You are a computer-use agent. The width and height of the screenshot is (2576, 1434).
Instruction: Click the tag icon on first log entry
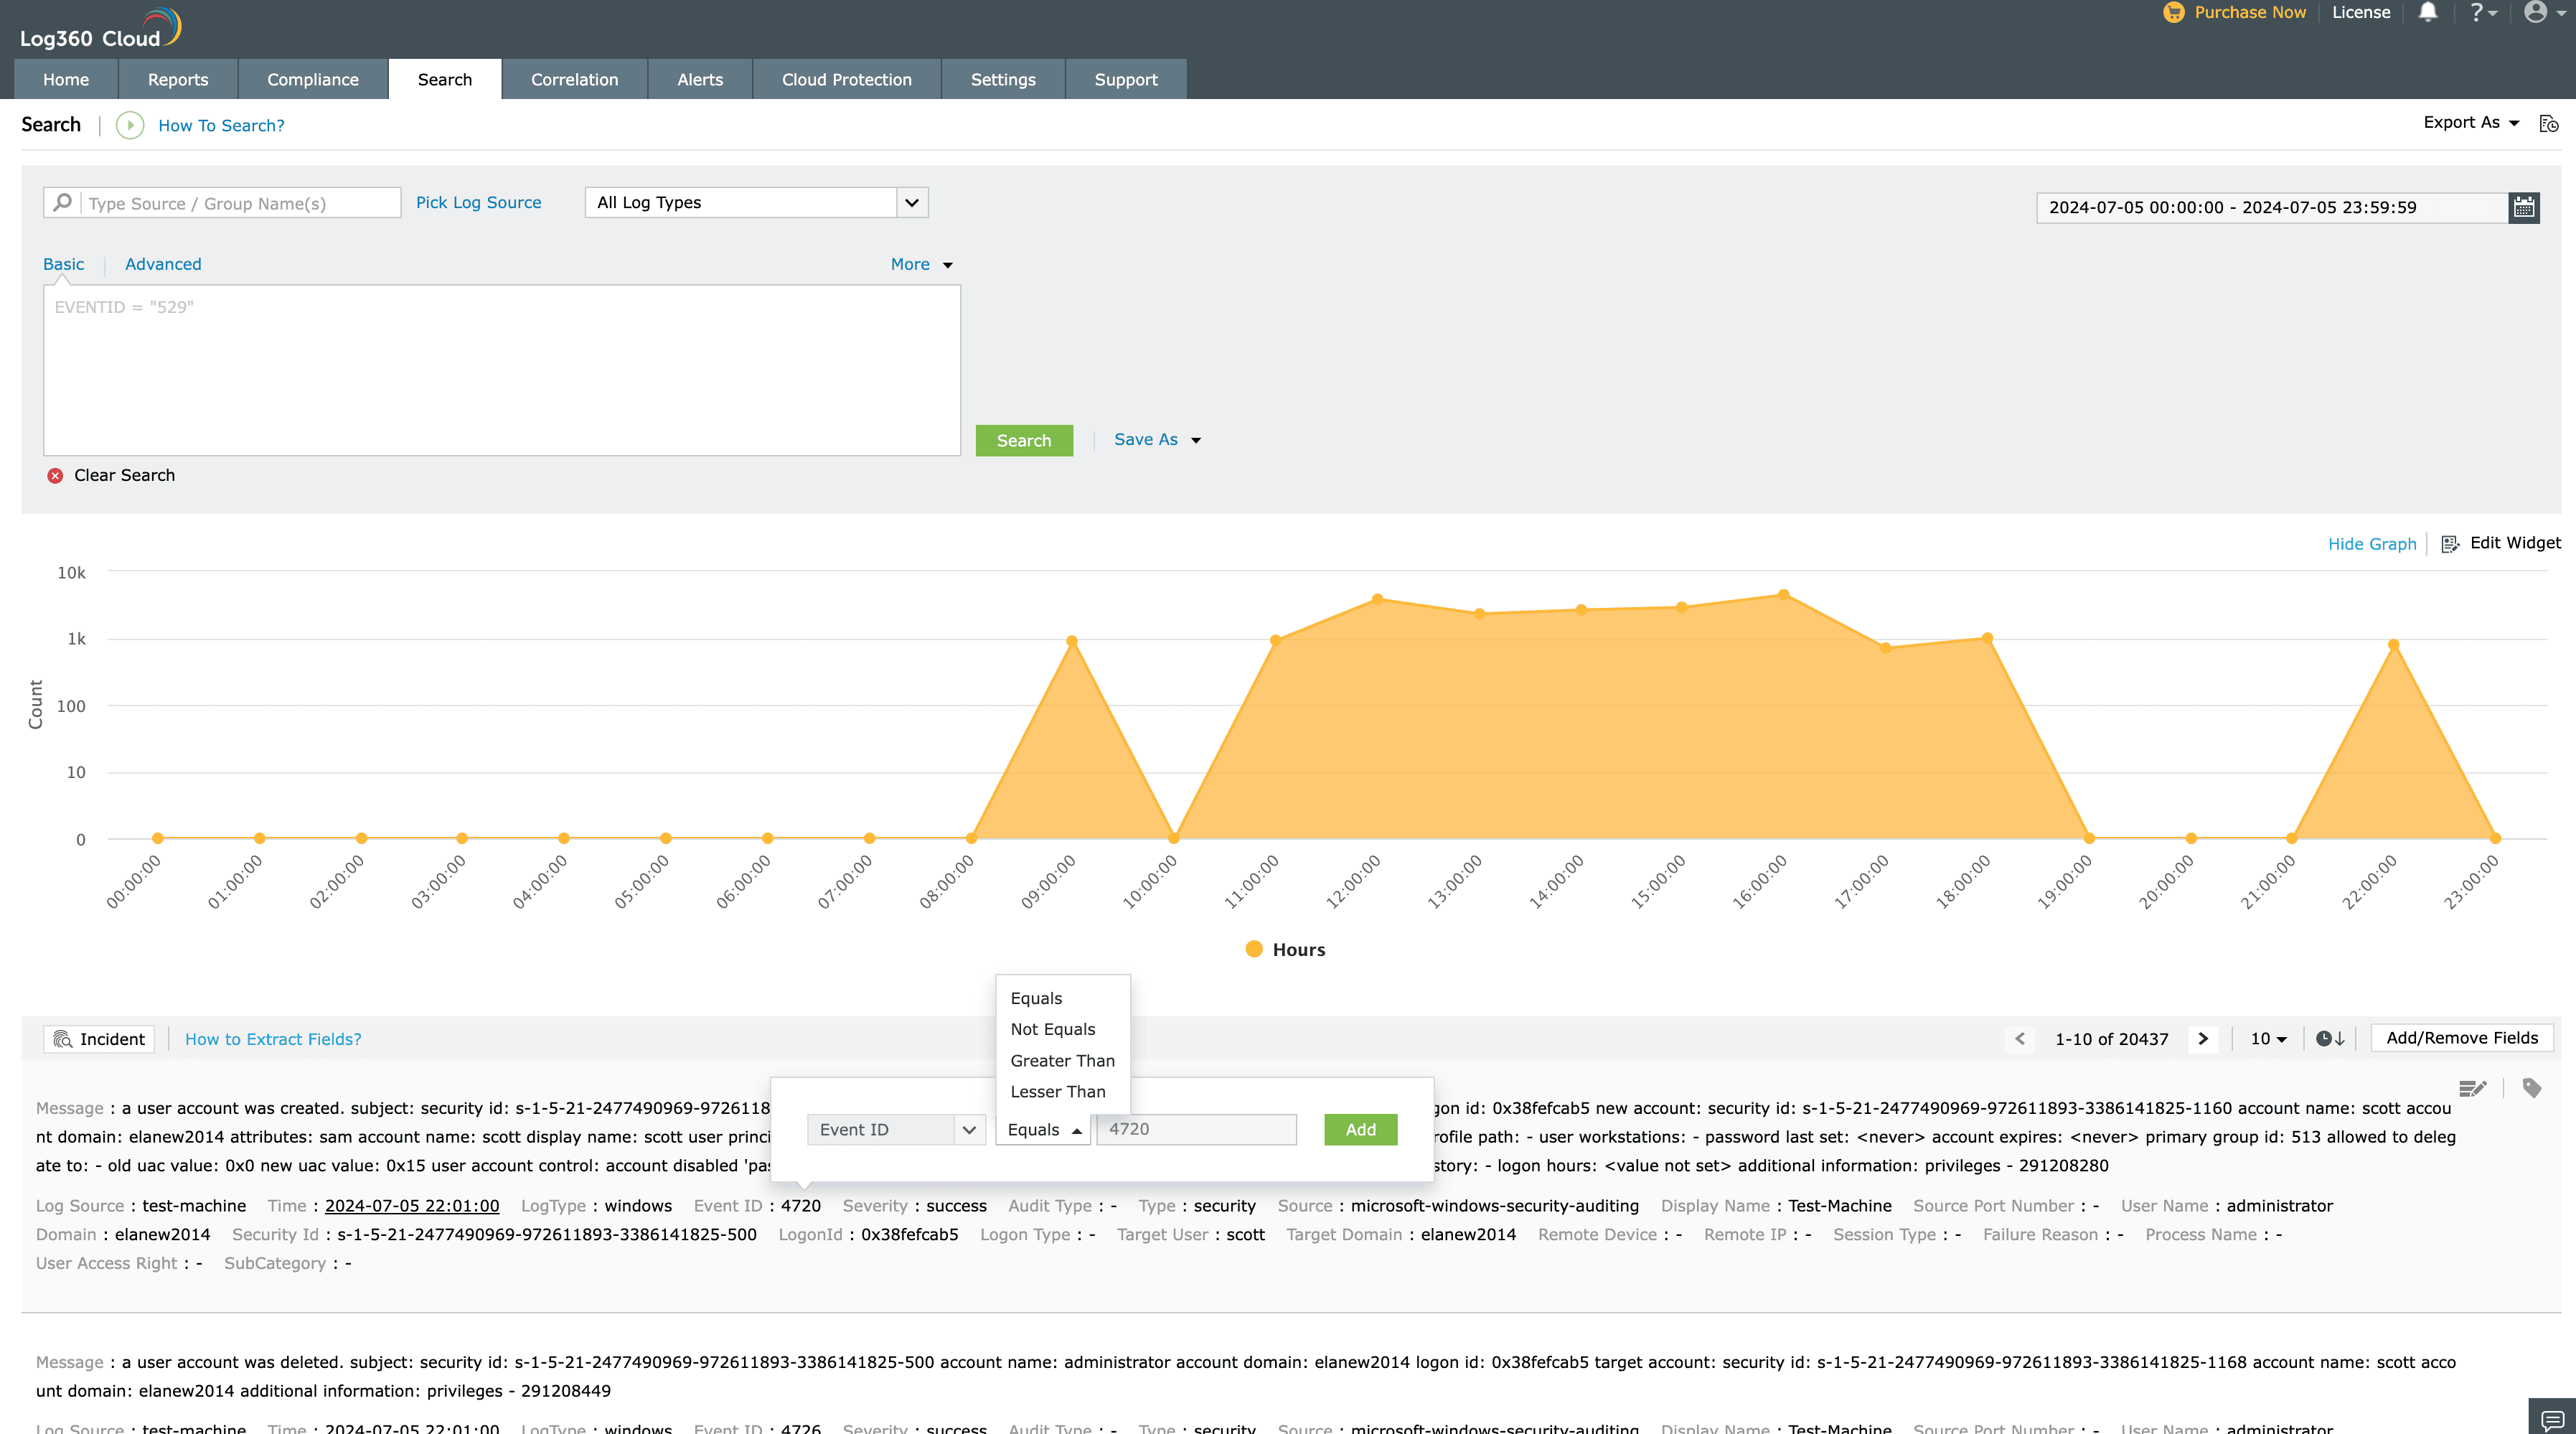click(x=2532, y=1088)
